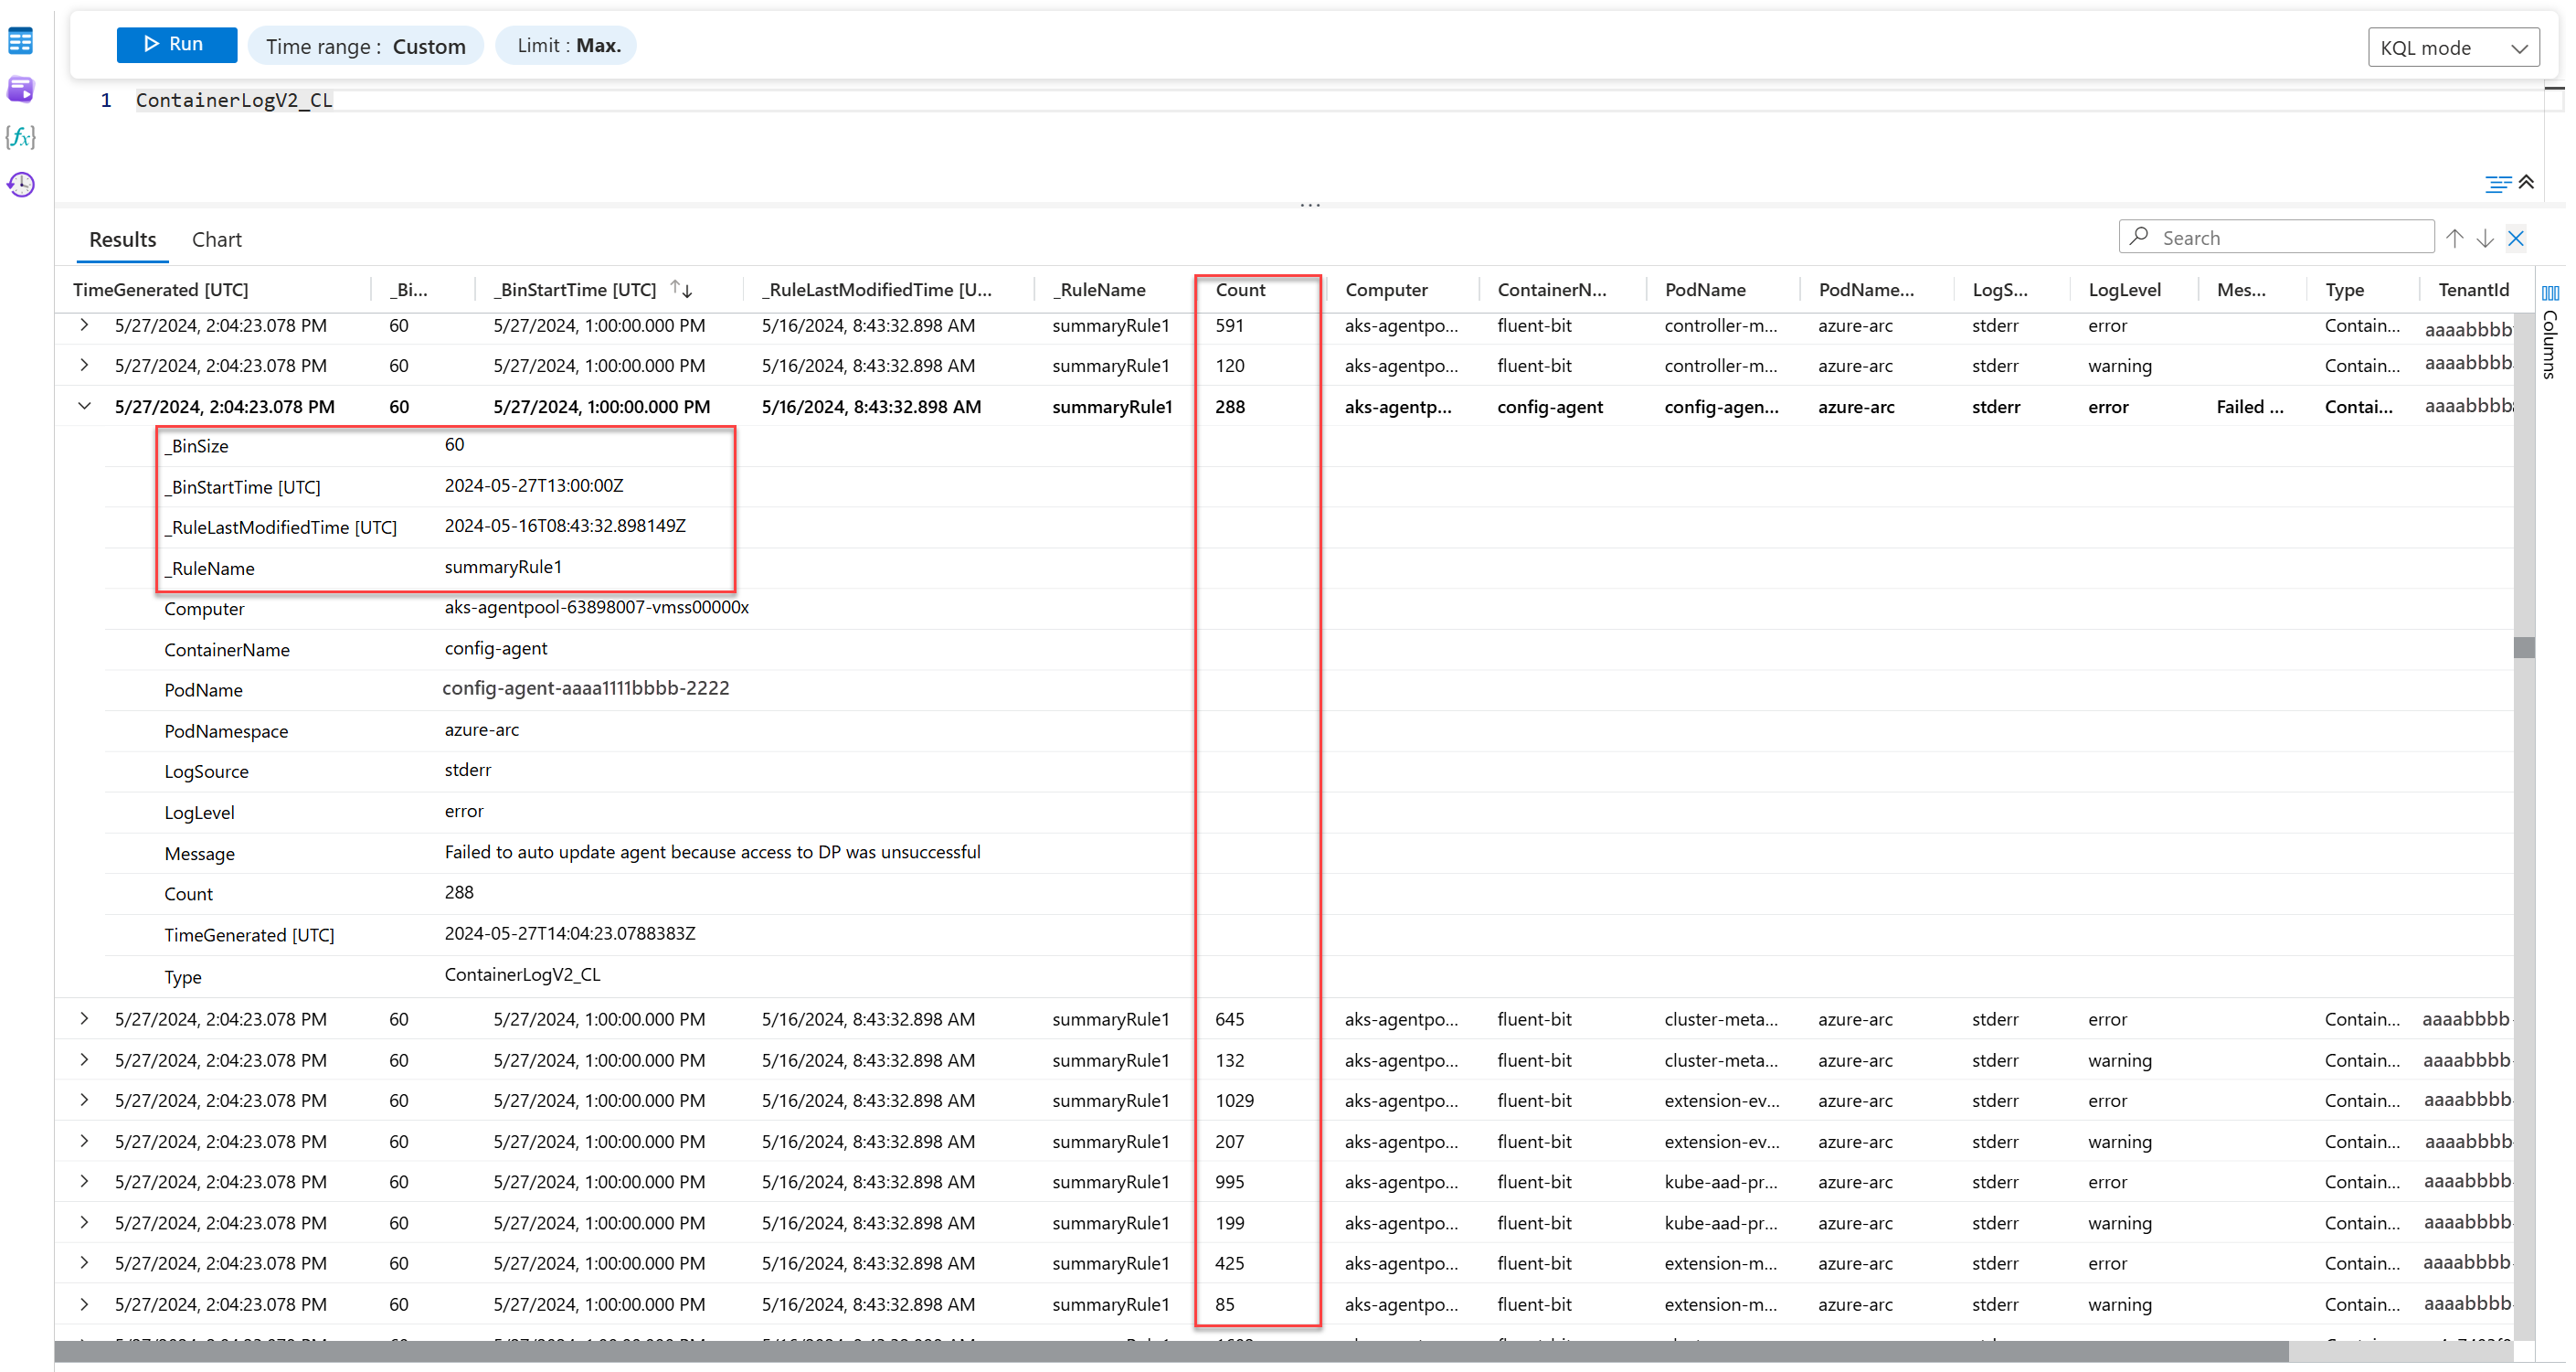The image size is (2576, 1372).
Task: Go to next search result arrow
Action: click(x=2485, y=238)
